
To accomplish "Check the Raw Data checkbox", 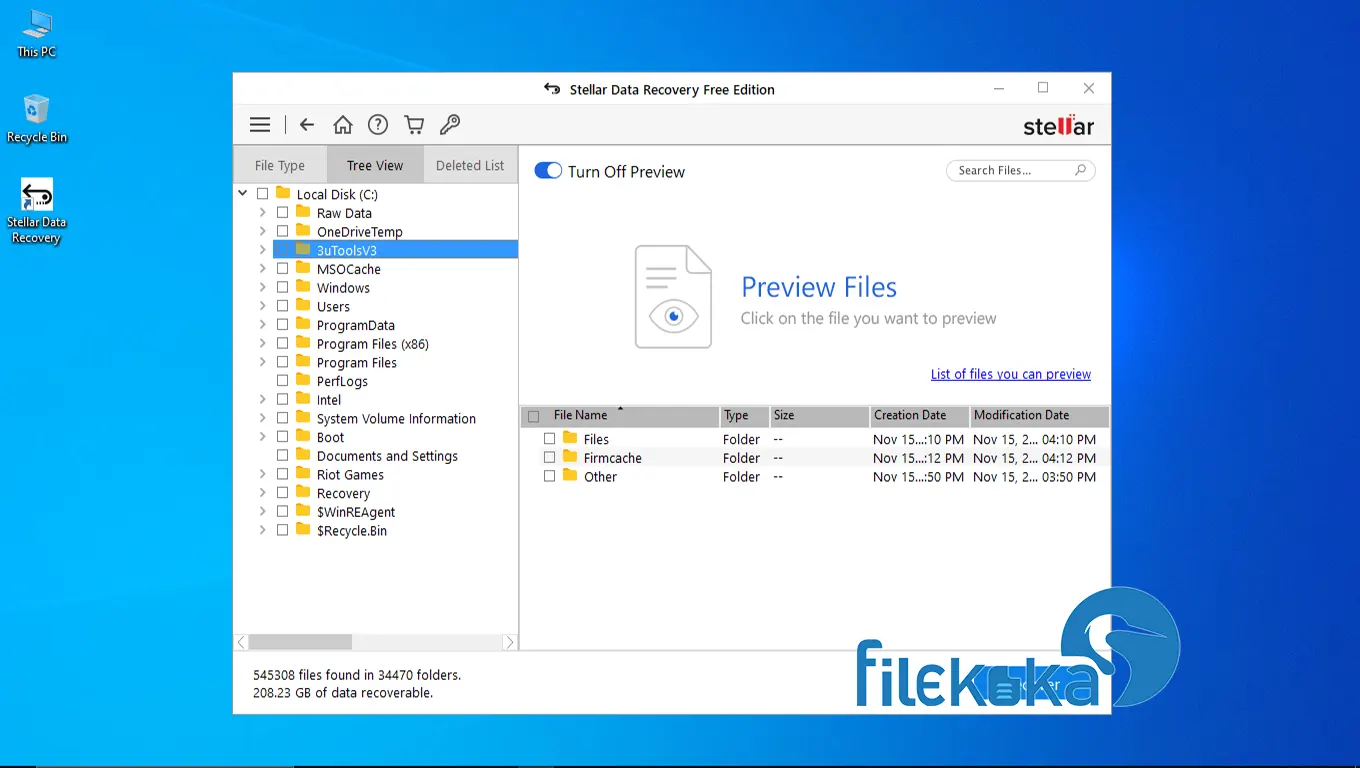I will pyautogui.click(x=282, y=213).
